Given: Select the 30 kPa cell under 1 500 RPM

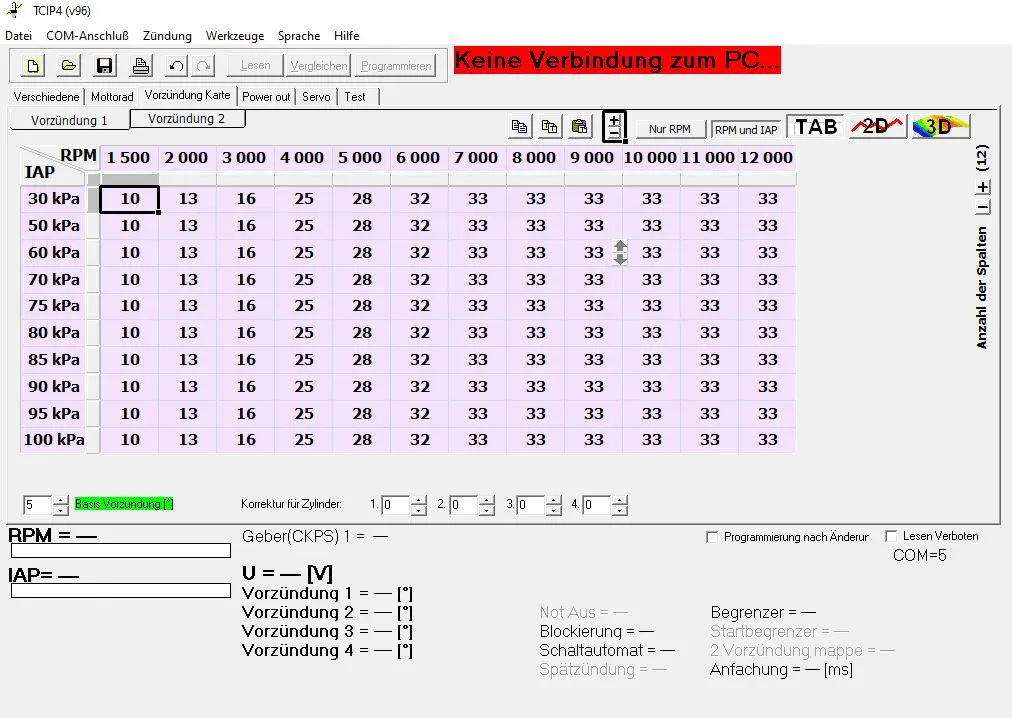Looking at the screenshot, I should click(129, 199).
